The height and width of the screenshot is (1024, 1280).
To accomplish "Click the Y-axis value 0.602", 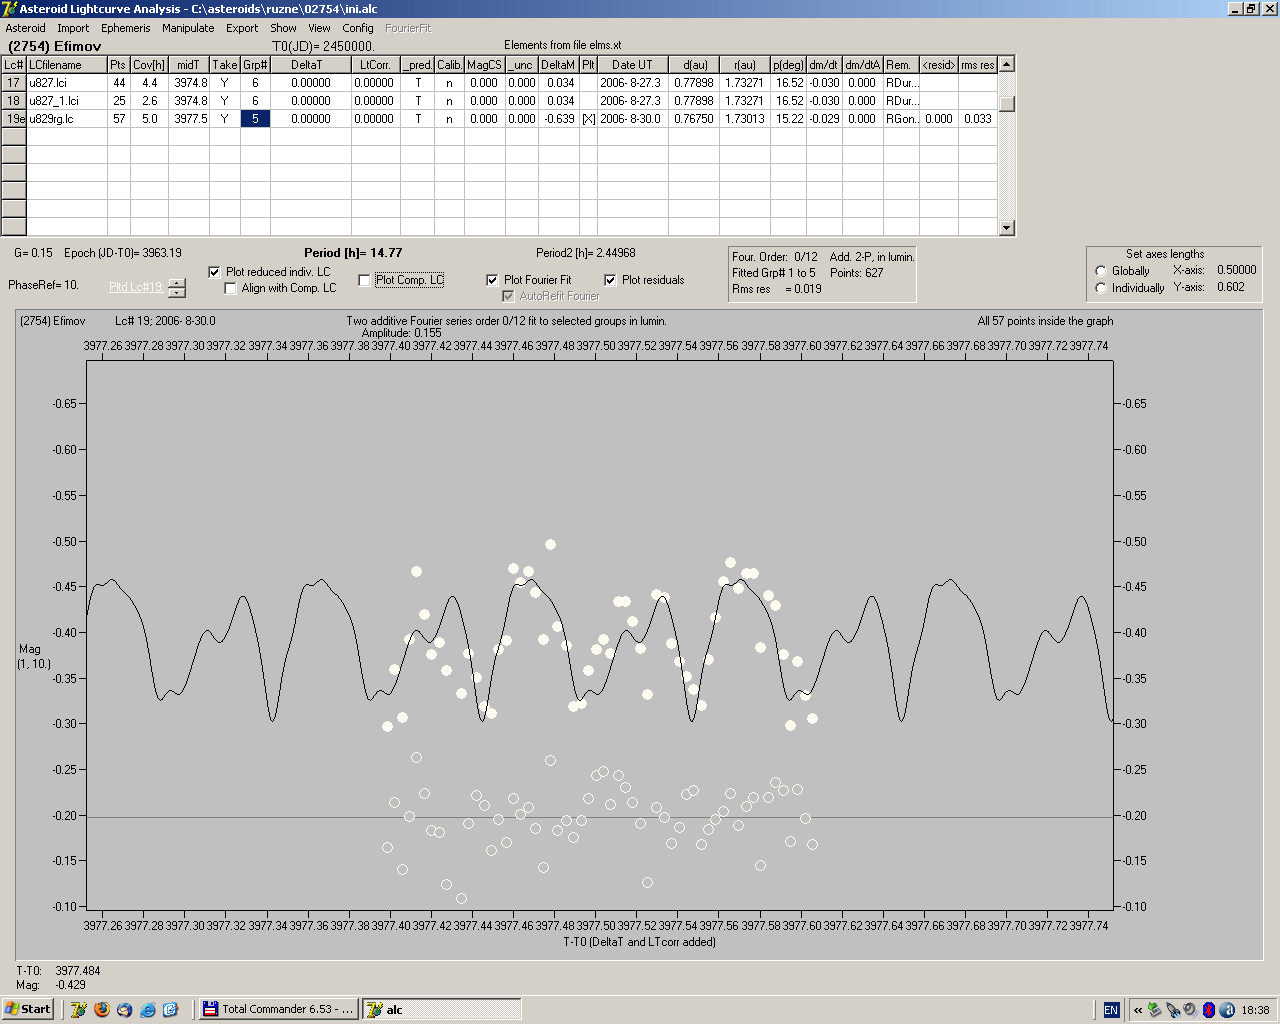I will point(1231,287).
